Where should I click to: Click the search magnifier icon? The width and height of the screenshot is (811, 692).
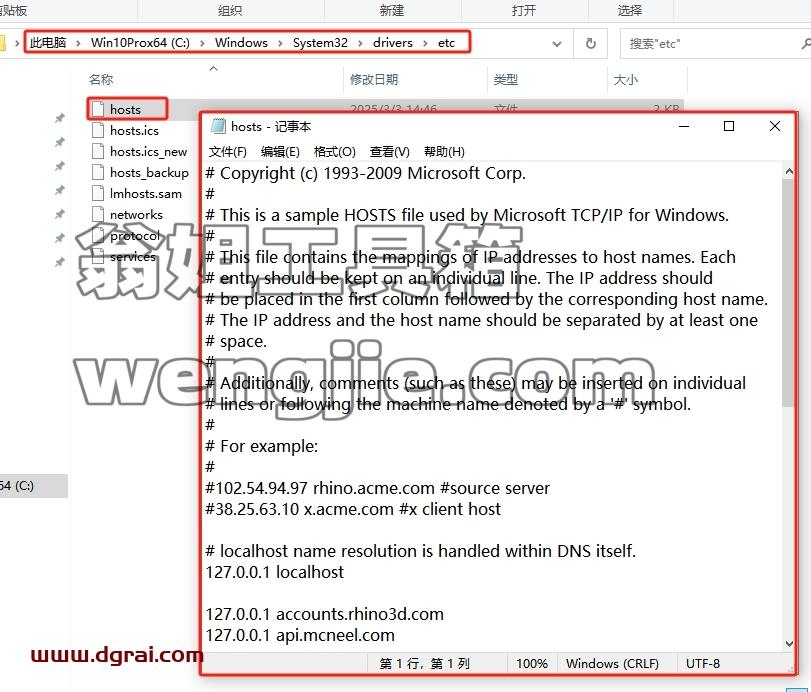coord(806,43)
